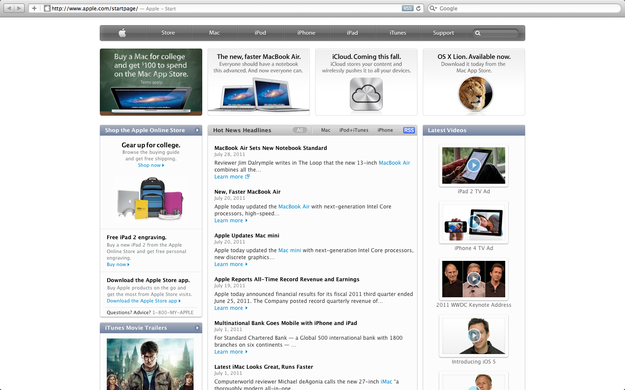The height and width of the screenshot is (390, 625).
Task: Click headline MacBook Air Sets New Notebook Standard
Action: pyautogui.click(x=271, y=148)
